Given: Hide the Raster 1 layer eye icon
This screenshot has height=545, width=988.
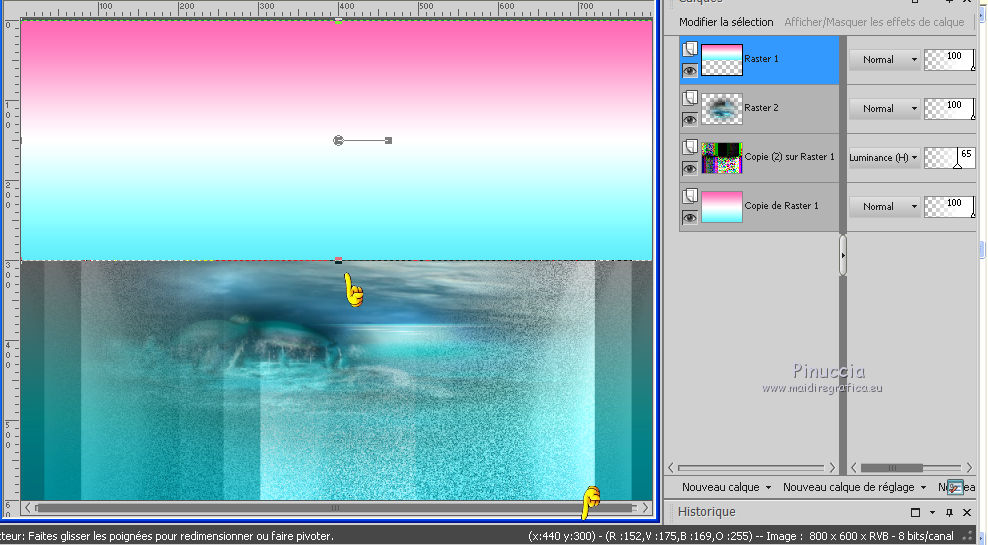Looking at the screenshot, I should tap(690, 71).
